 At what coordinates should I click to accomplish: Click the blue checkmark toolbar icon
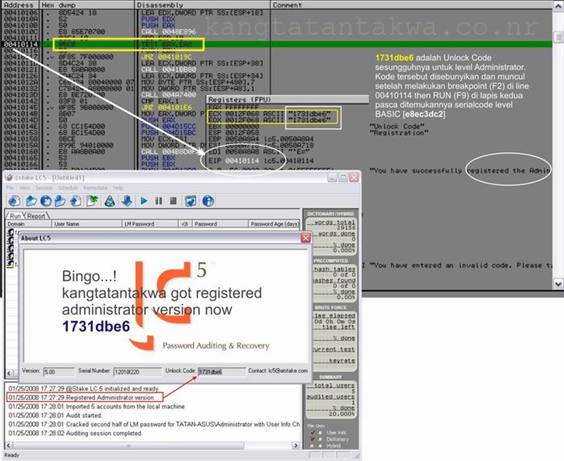pos(190,201)
